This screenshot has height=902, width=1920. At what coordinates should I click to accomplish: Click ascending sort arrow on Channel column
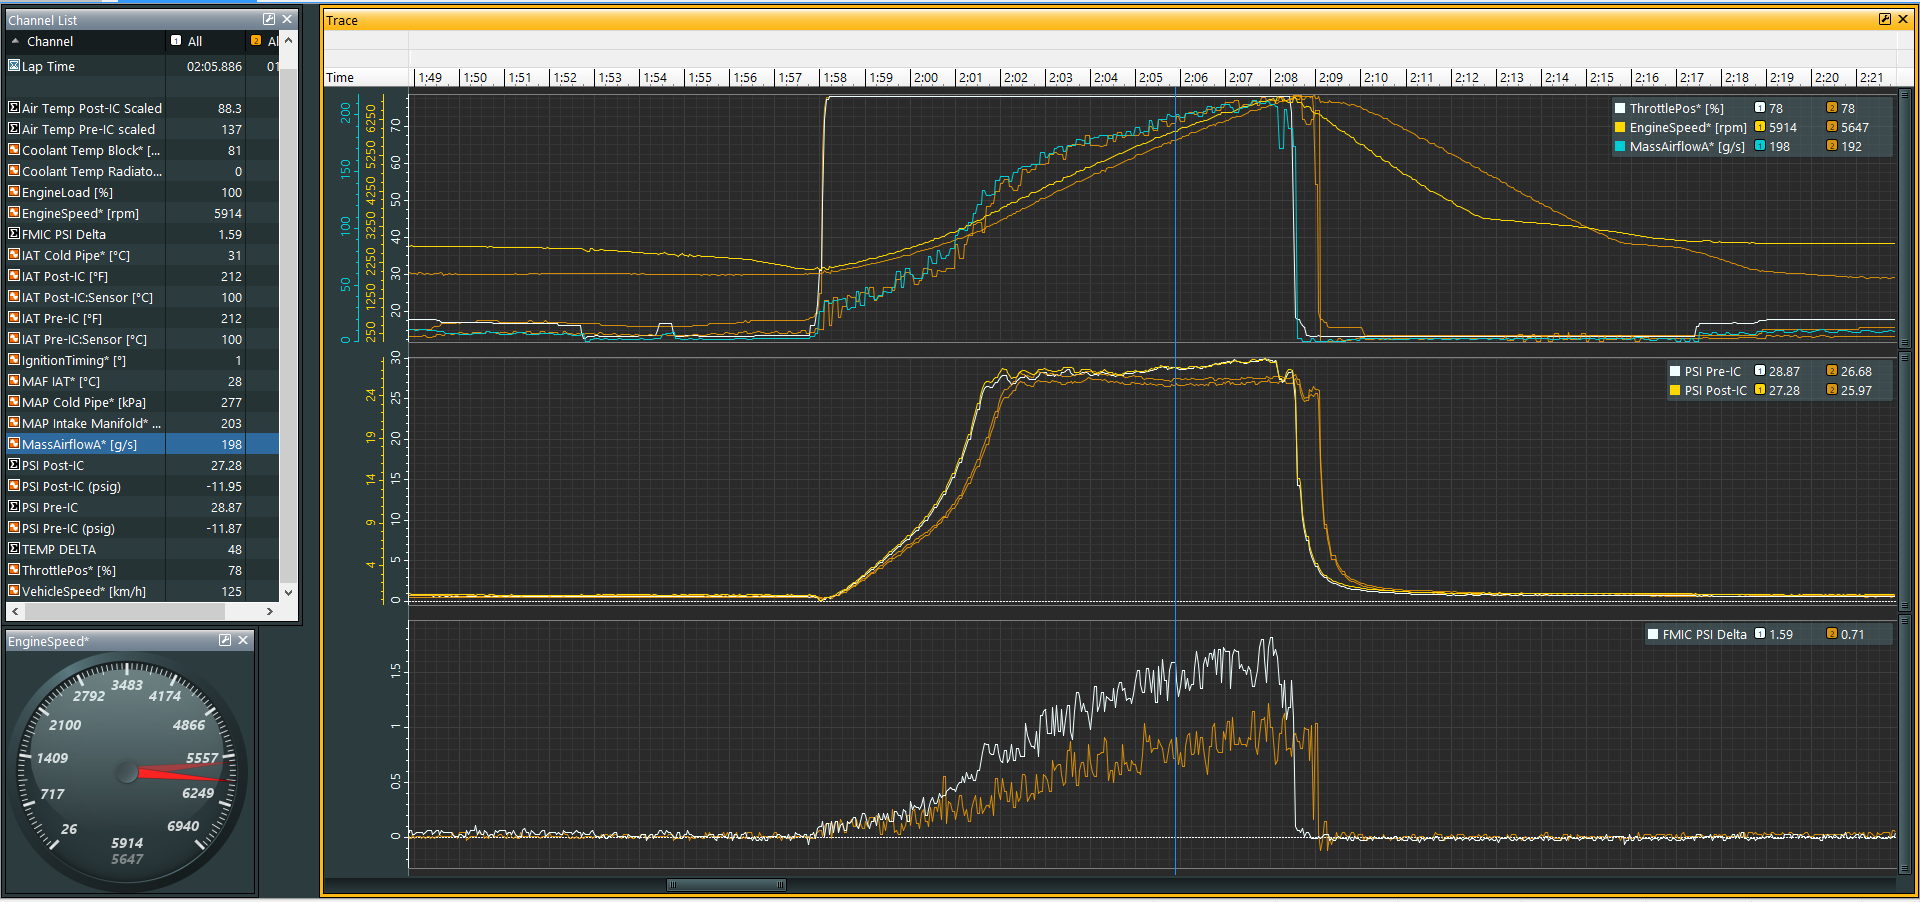click(16, 41)
